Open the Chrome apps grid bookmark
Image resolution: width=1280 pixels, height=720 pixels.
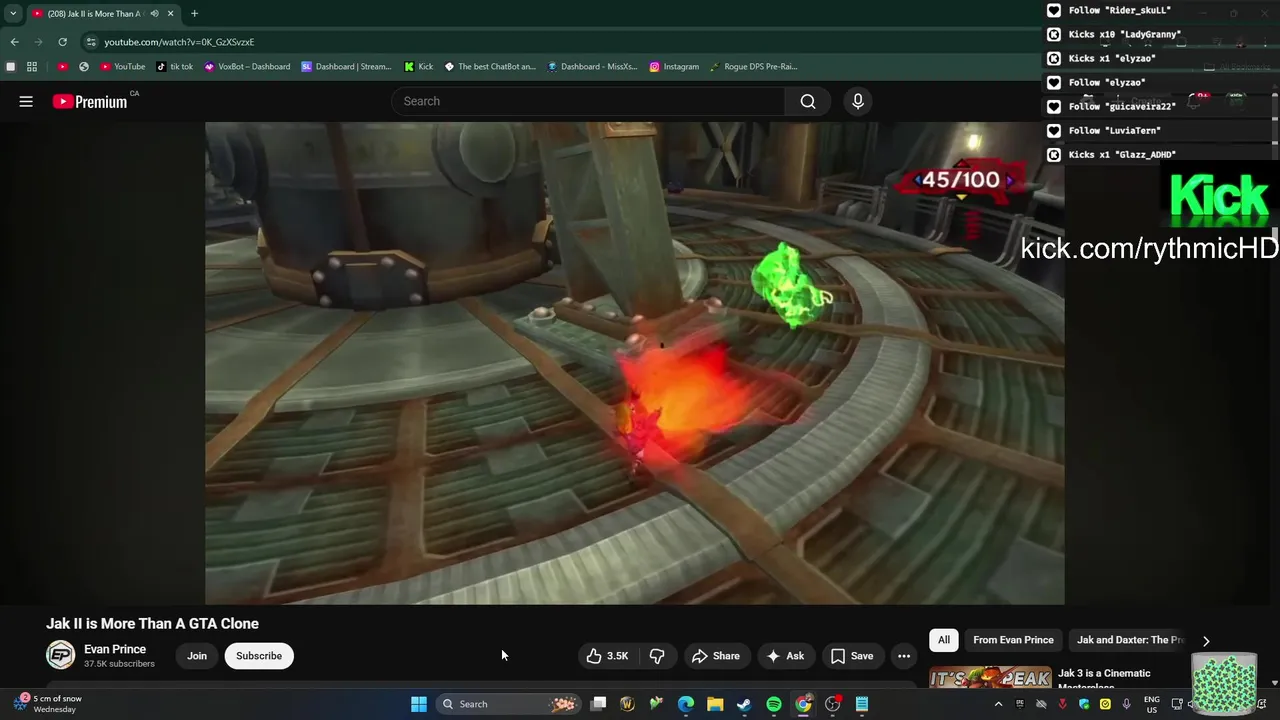32,67
